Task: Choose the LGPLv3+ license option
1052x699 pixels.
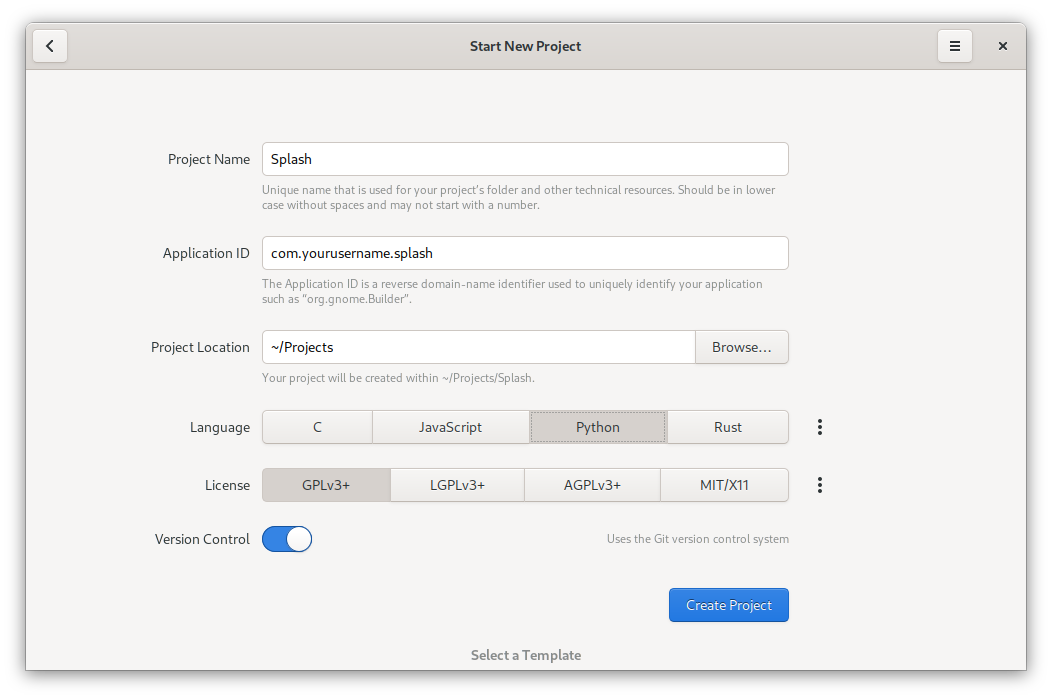Action: (x=457, y=485)
